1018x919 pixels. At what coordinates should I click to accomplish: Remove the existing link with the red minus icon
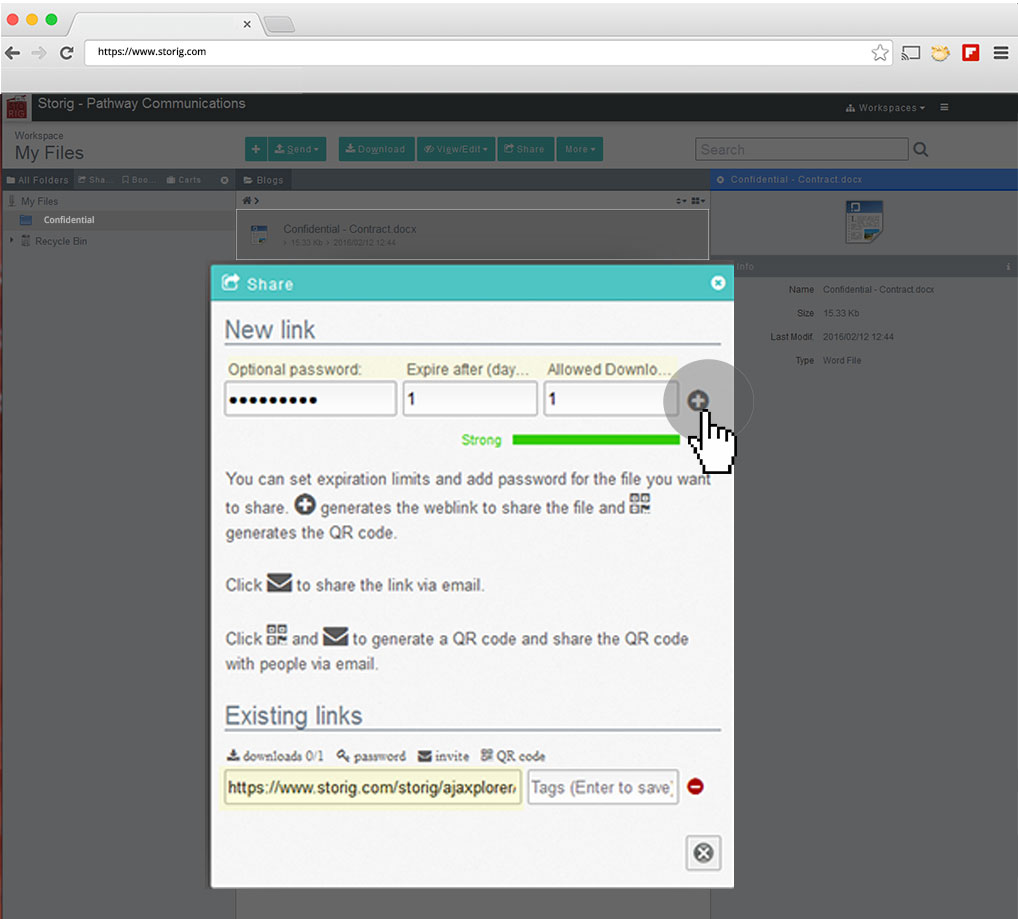point(695,787)
